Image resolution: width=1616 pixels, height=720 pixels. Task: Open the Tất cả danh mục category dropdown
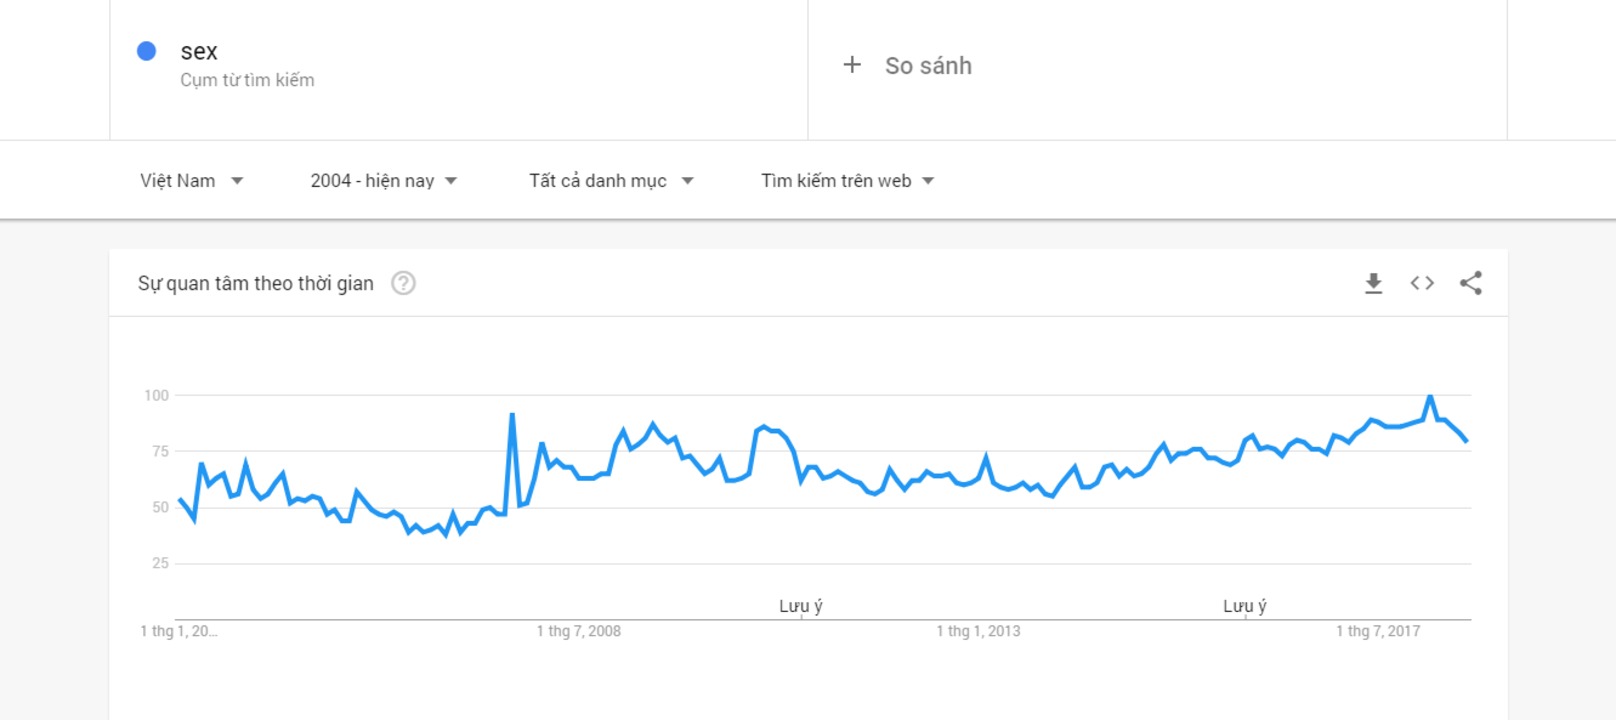coord(611,181)
